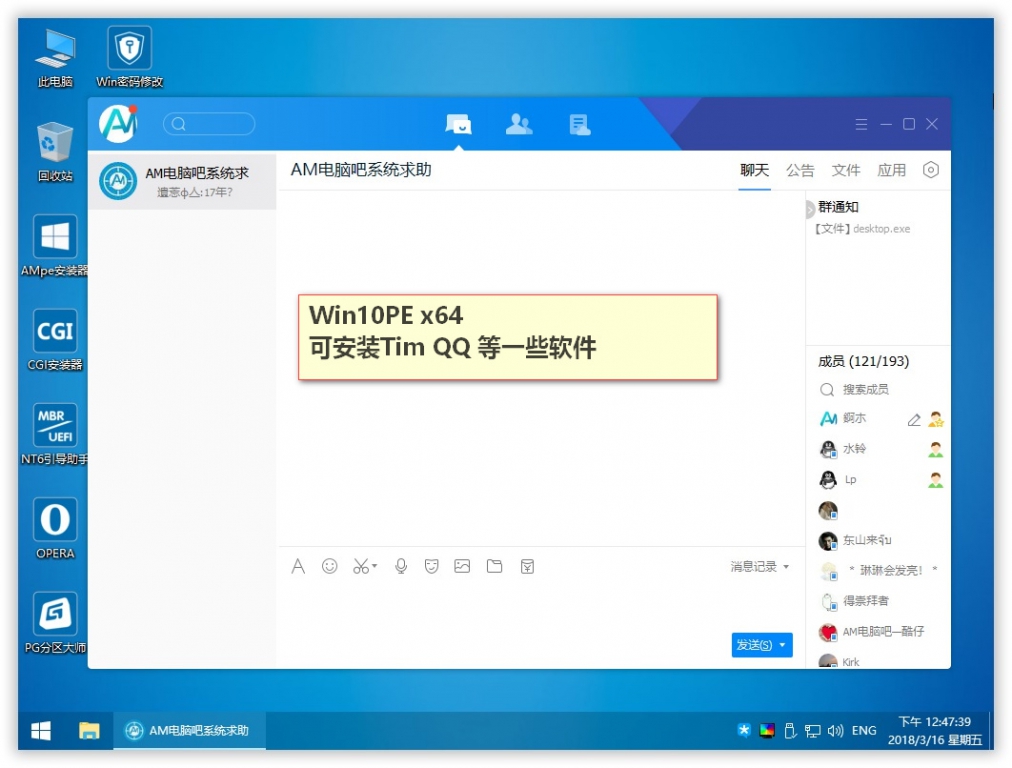Expand the send button options arrow
Screen dimensions: 1012x768
click(x=783, y=645)
